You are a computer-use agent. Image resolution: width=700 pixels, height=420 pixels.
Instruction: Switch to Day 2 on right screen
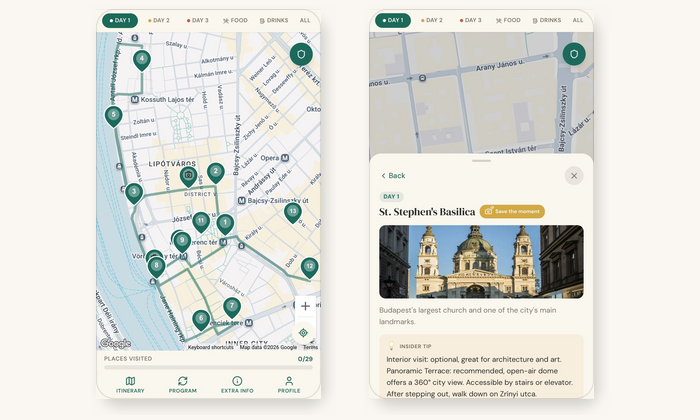pos(432,21)
